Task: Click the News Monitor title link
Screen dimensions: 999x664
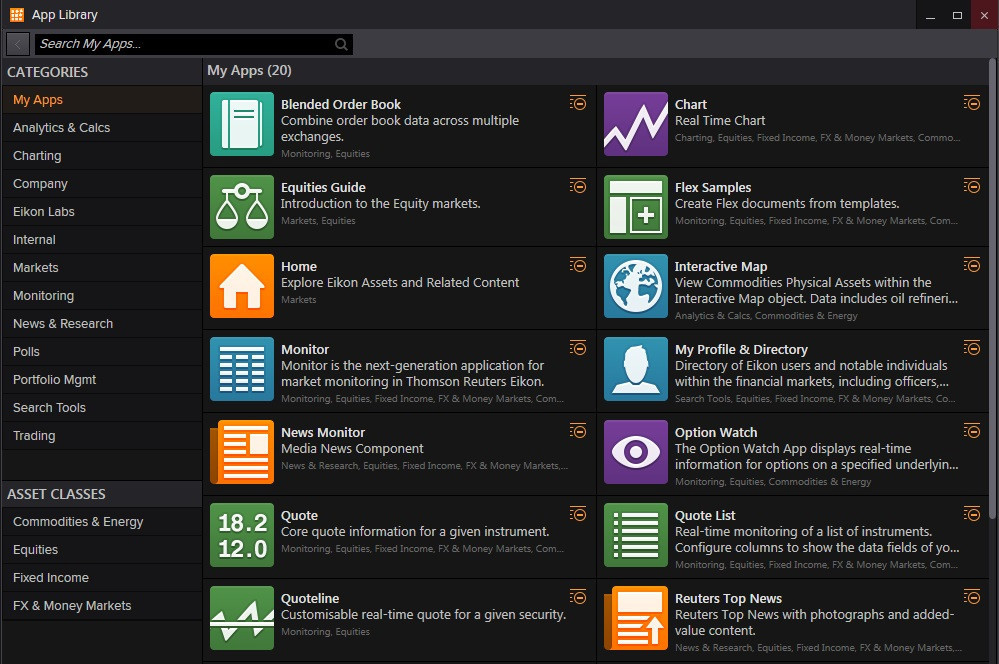Action: tap(323, 433)
